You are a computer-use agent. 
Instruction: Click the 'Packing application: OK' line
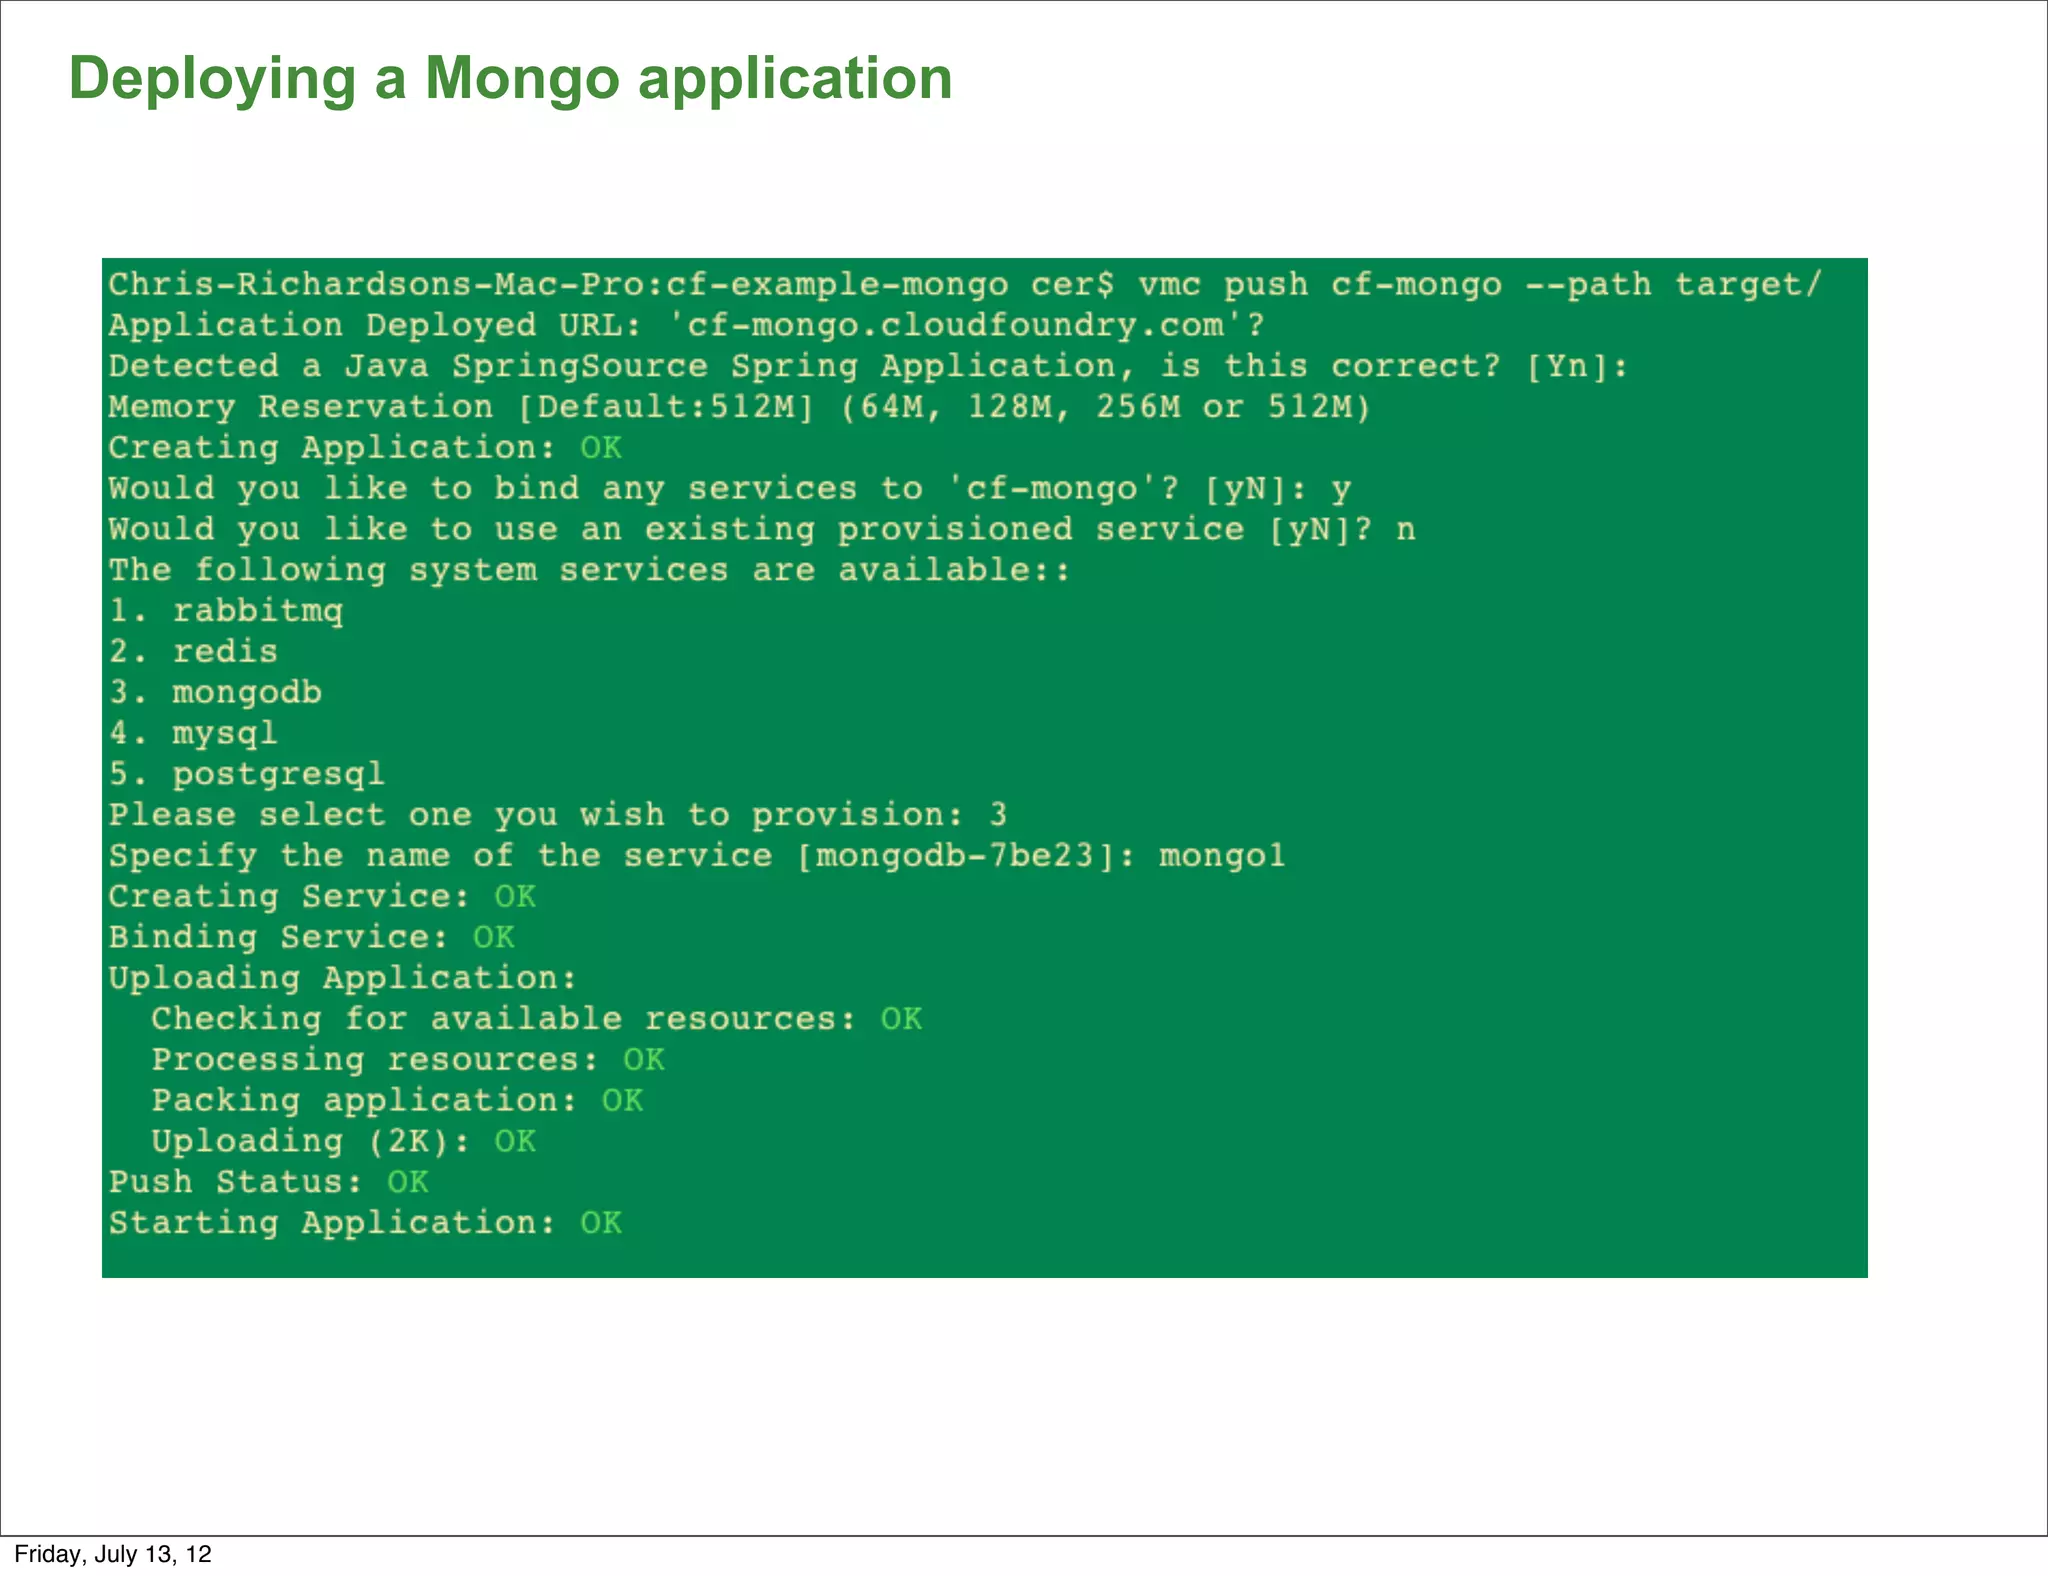pyautogui.click(x=397, y=1101)
